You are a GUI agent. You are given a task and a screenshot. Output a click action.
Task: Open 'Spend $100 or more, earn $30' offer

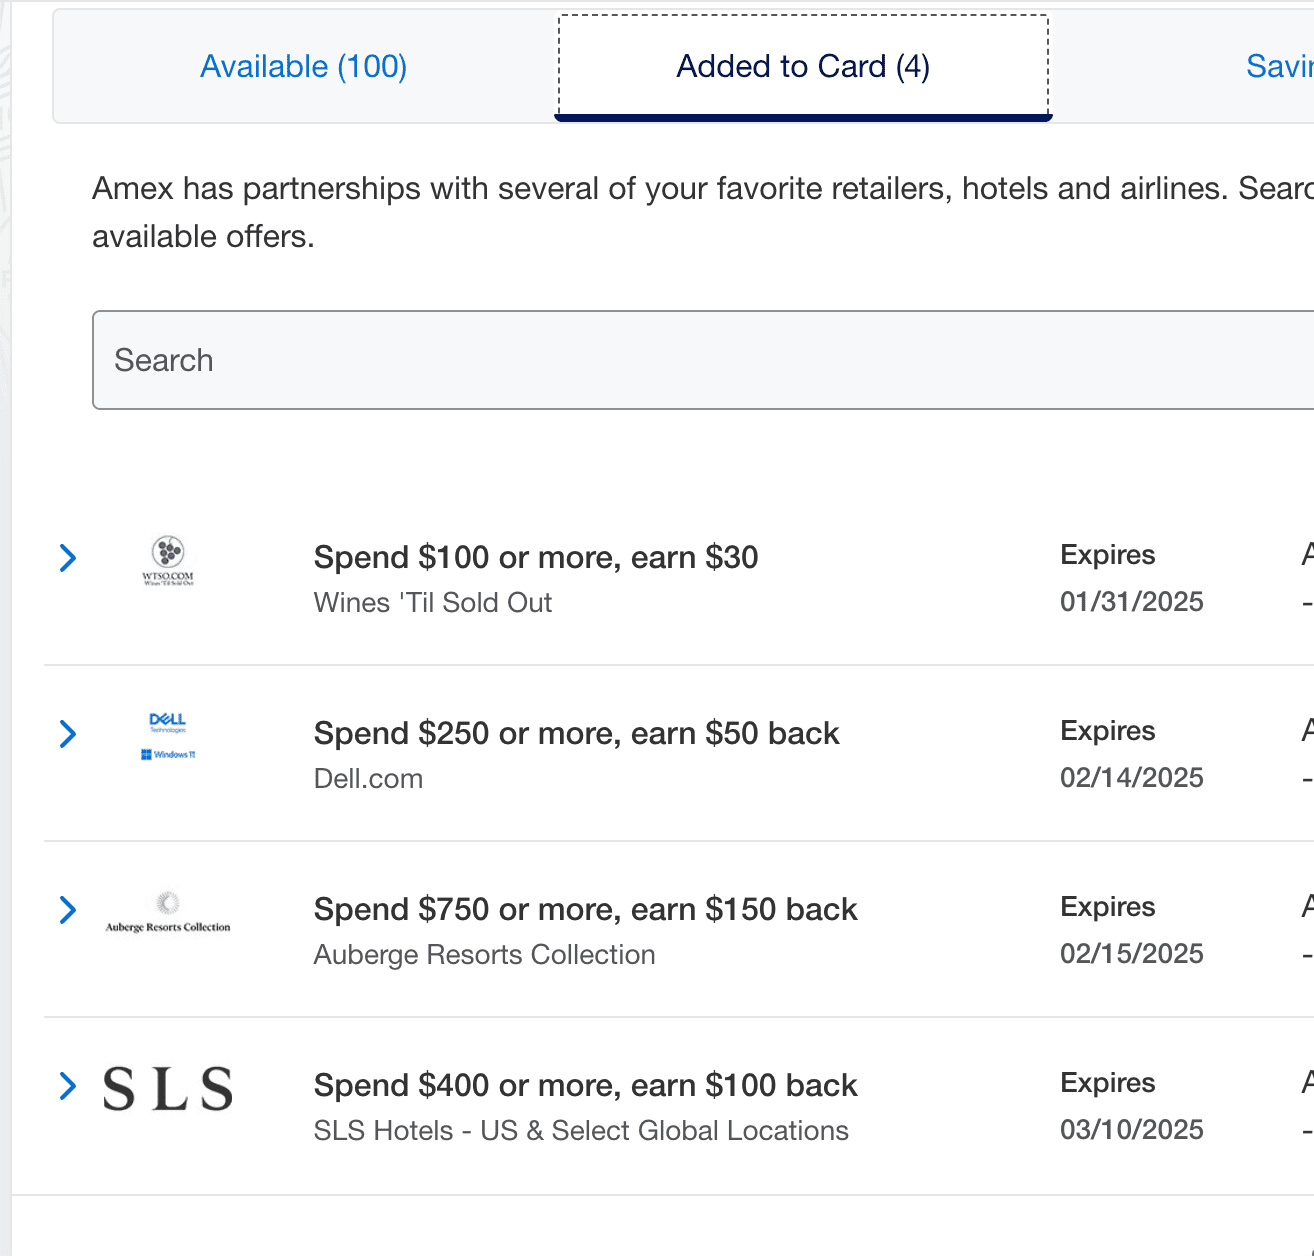point(536,557)
